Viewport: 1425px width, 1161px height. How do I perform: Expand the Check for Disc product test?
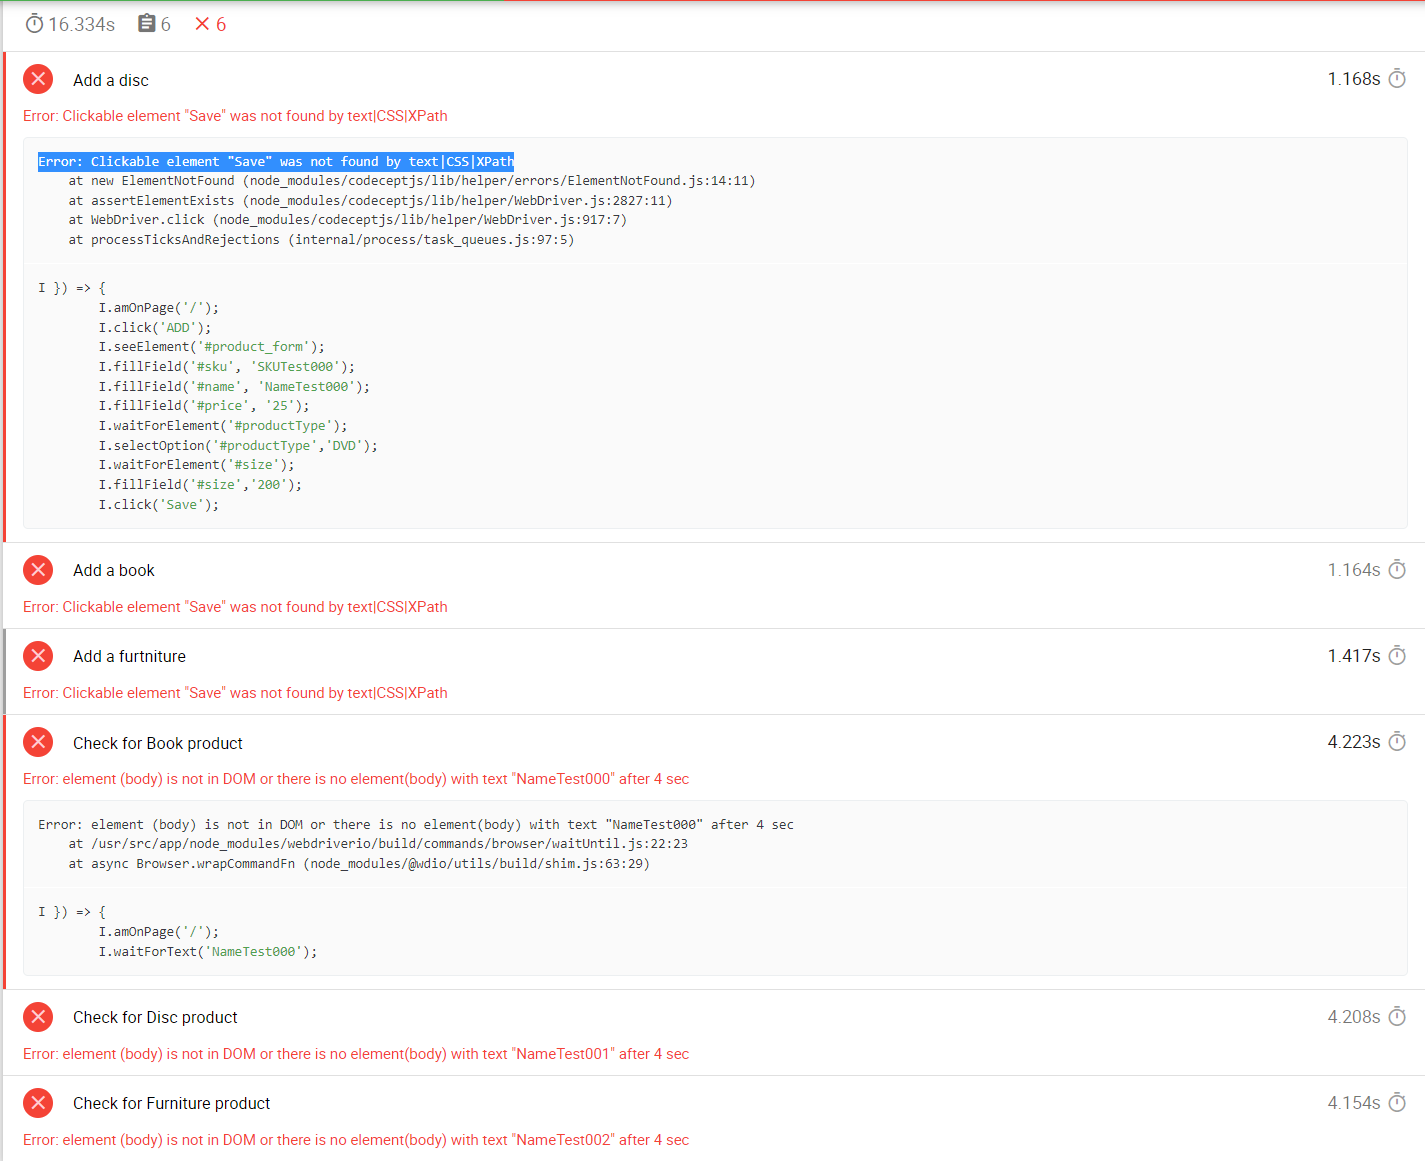[x=155, y=1017]
